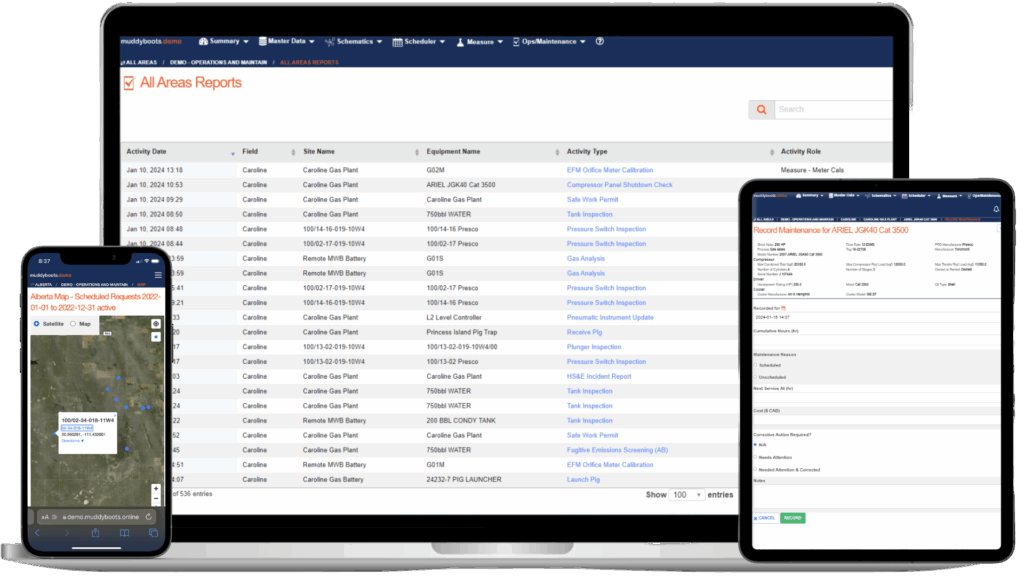
Task: Select Needed Attention & Corrected on tablet
Action: pyautogui.click(x=756, y=470)
